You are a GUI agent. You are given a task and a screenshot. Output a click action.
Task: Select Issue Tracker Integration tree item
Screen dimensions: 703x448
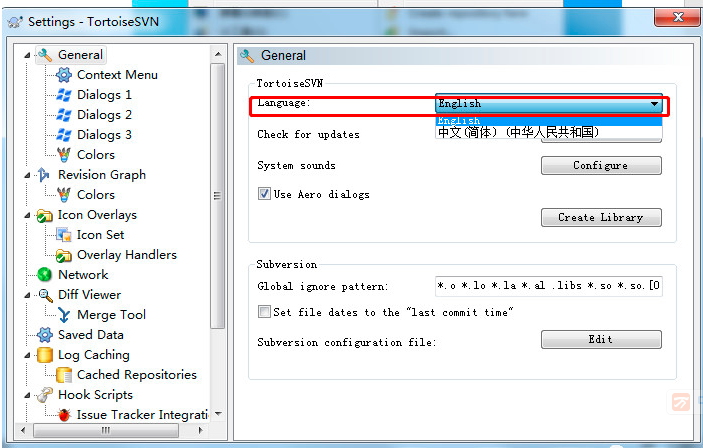(142, 415)
